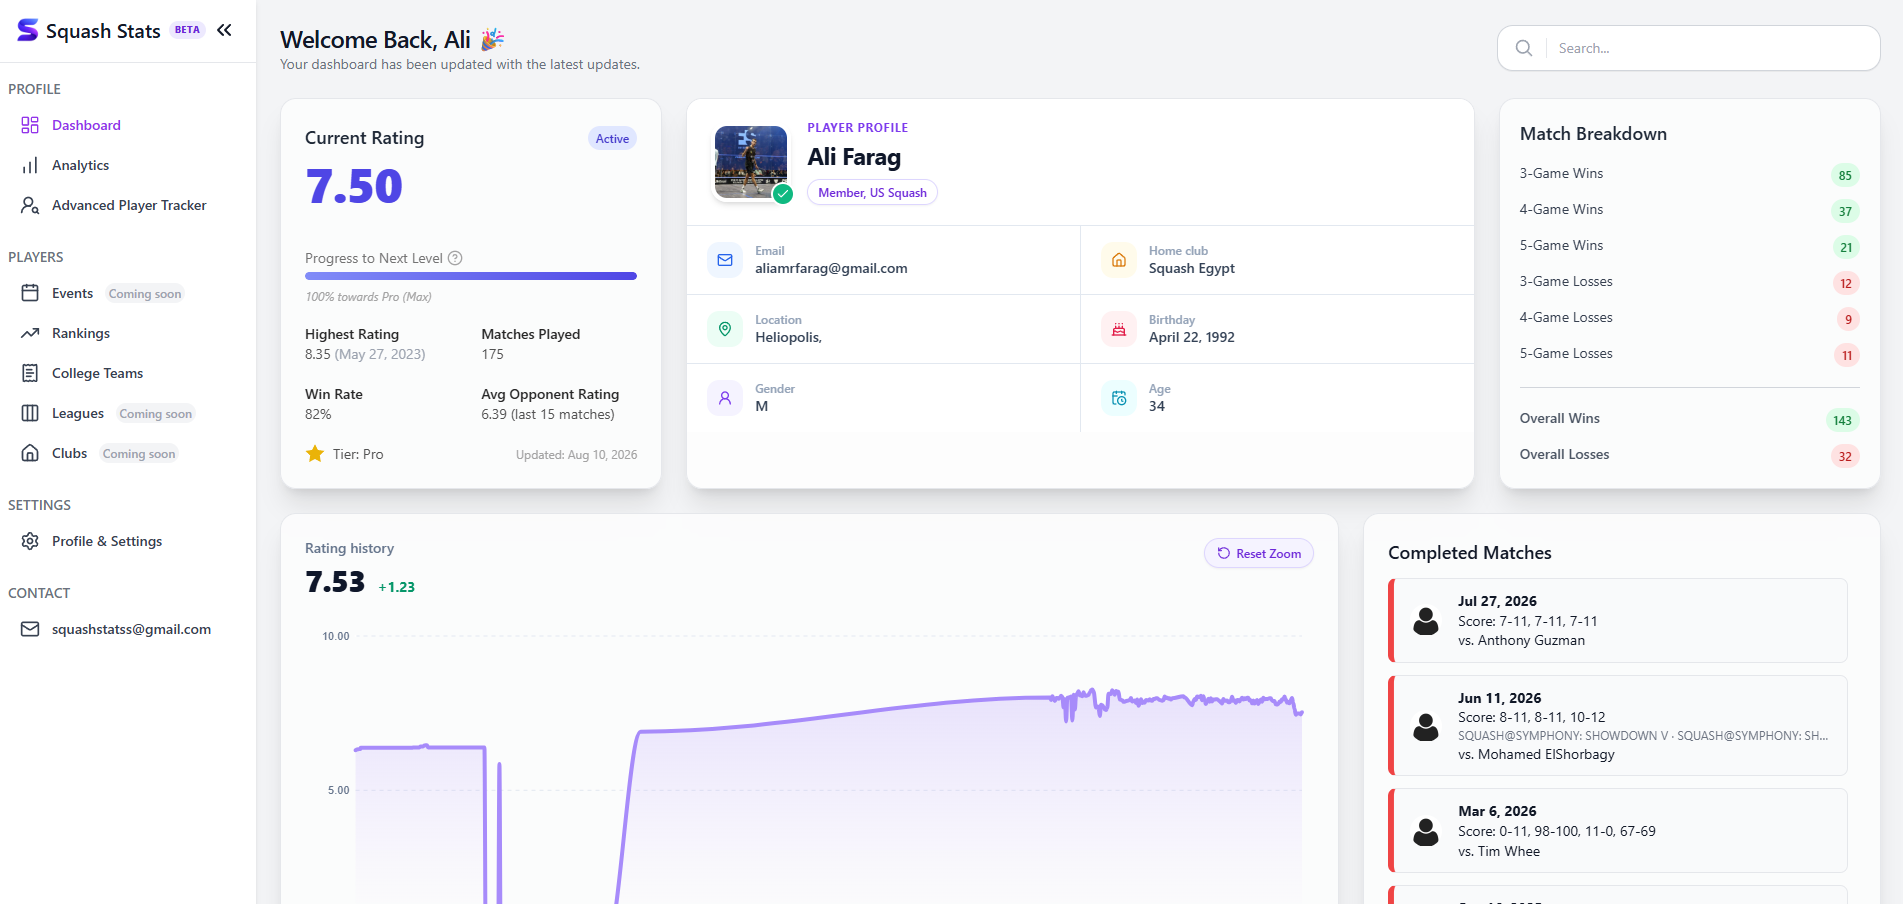Open Advanced Player Tracker
The image size is (1903, 904).
(x=128, y=205)
